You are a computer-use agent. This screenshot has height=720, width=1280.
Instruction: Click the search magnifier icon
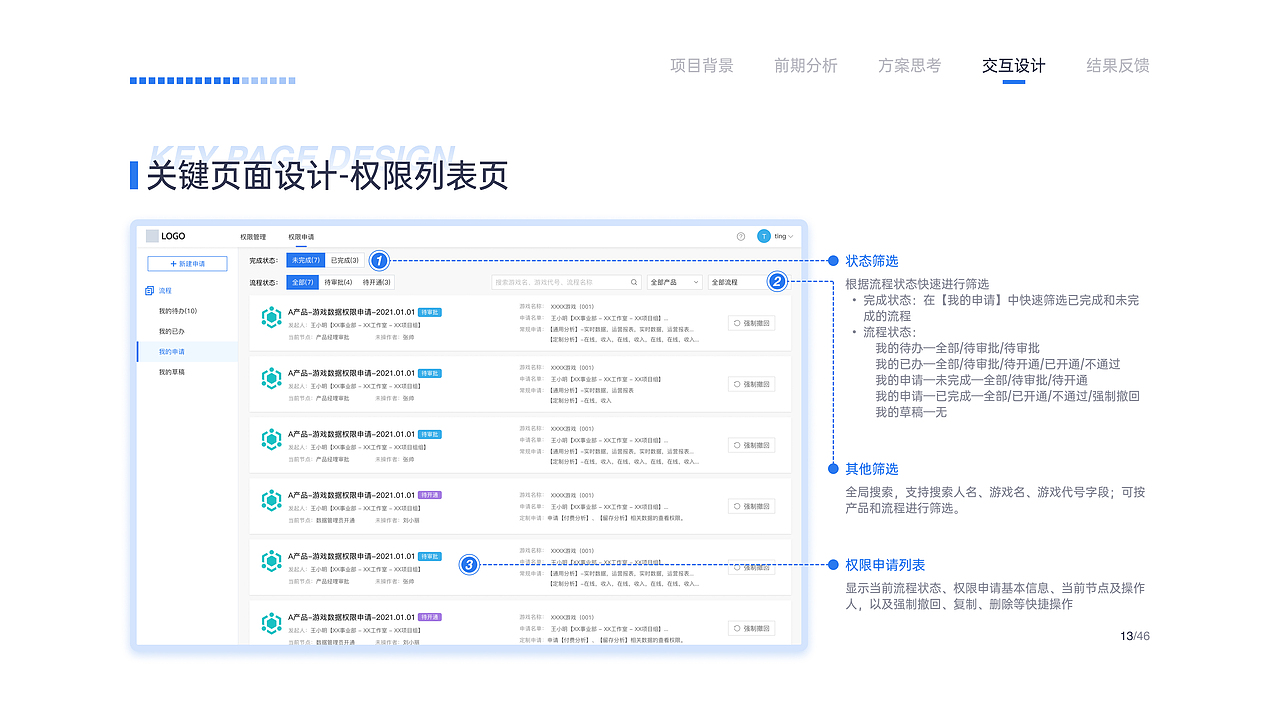[x=634, y=282]
